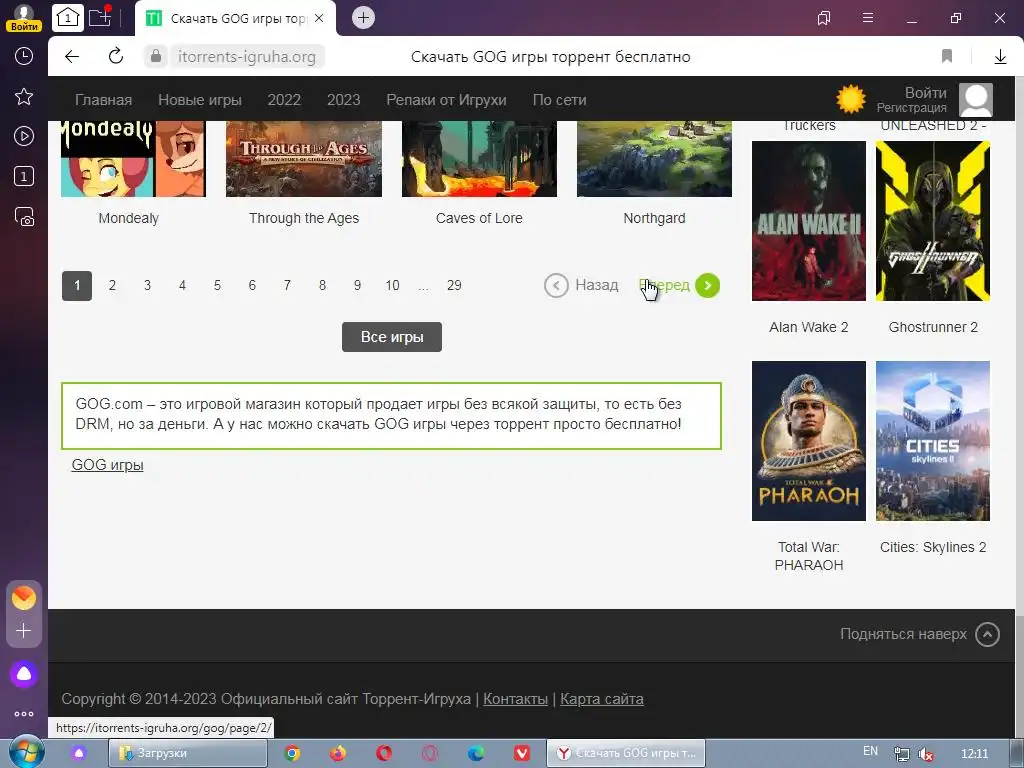Go back with the arrow button
Screen dimensions: 1024x768
(x=72, y=57)
